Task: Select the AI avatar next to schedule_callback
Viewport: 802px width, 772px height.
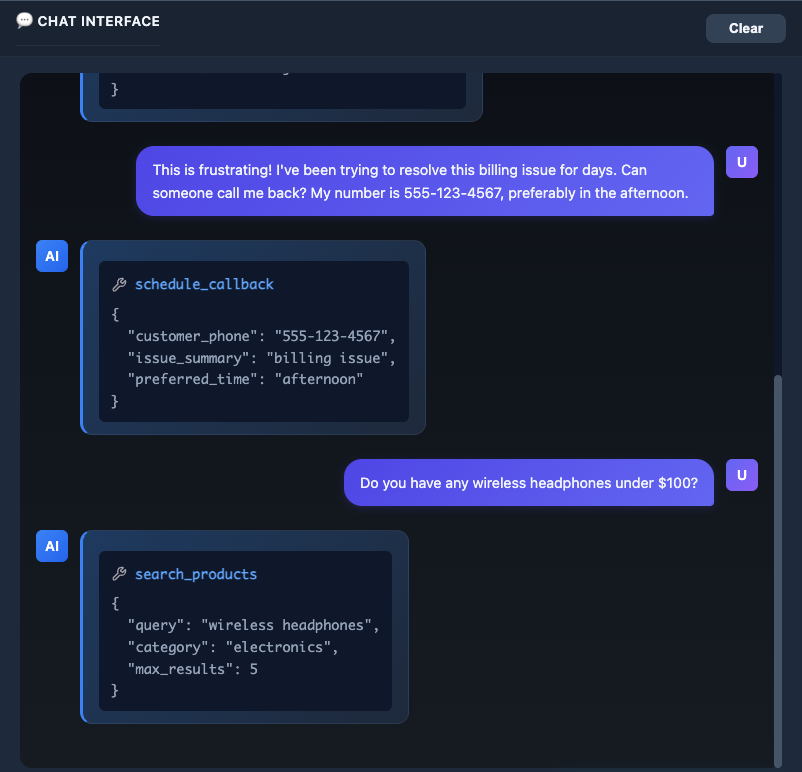Action: click(52, 256)
